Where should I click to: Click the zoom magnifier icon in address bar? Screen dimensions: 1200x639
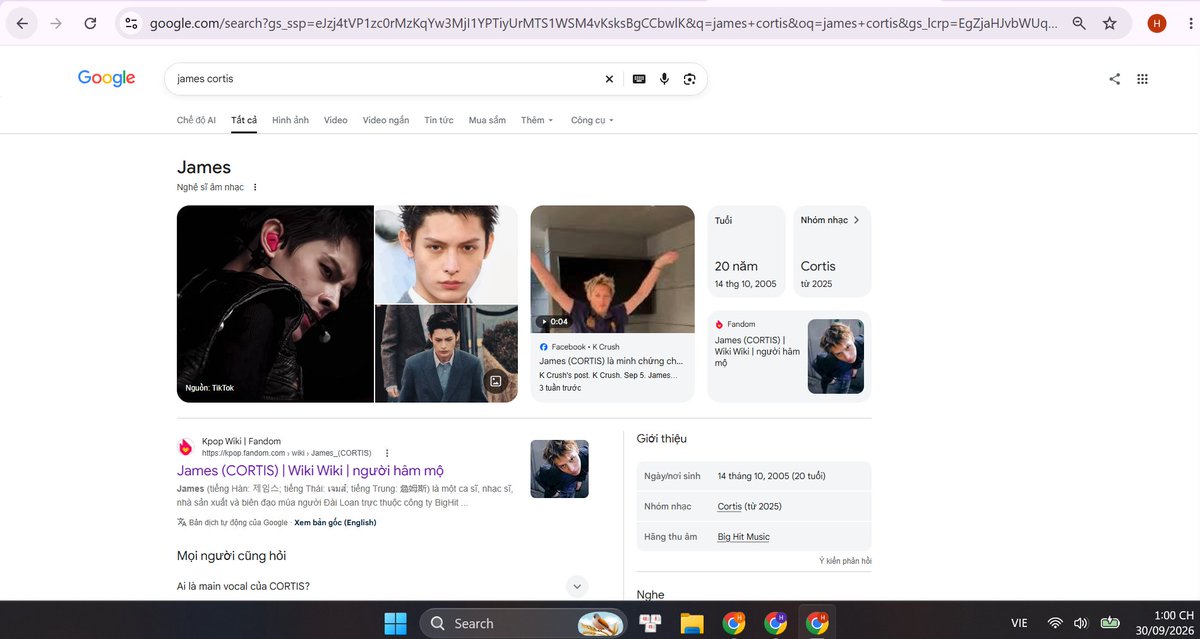pyautogui.click(x=1079, y=23)
